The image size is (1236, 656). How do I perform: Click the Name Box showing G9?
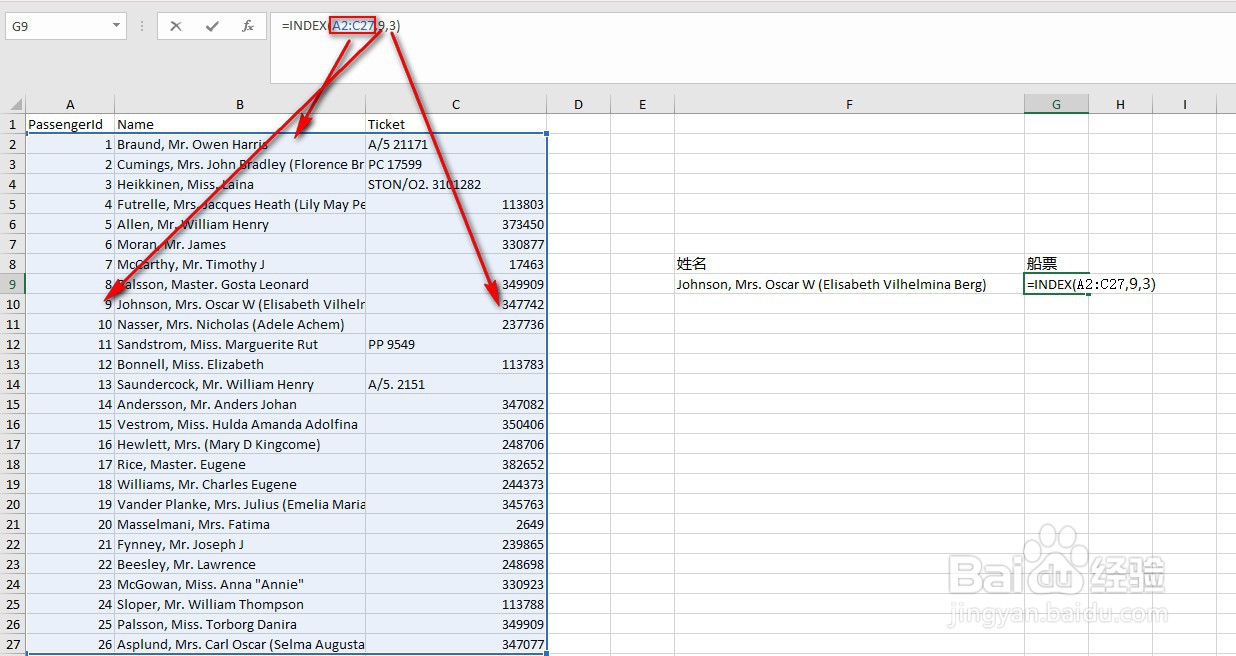(57, 26)
